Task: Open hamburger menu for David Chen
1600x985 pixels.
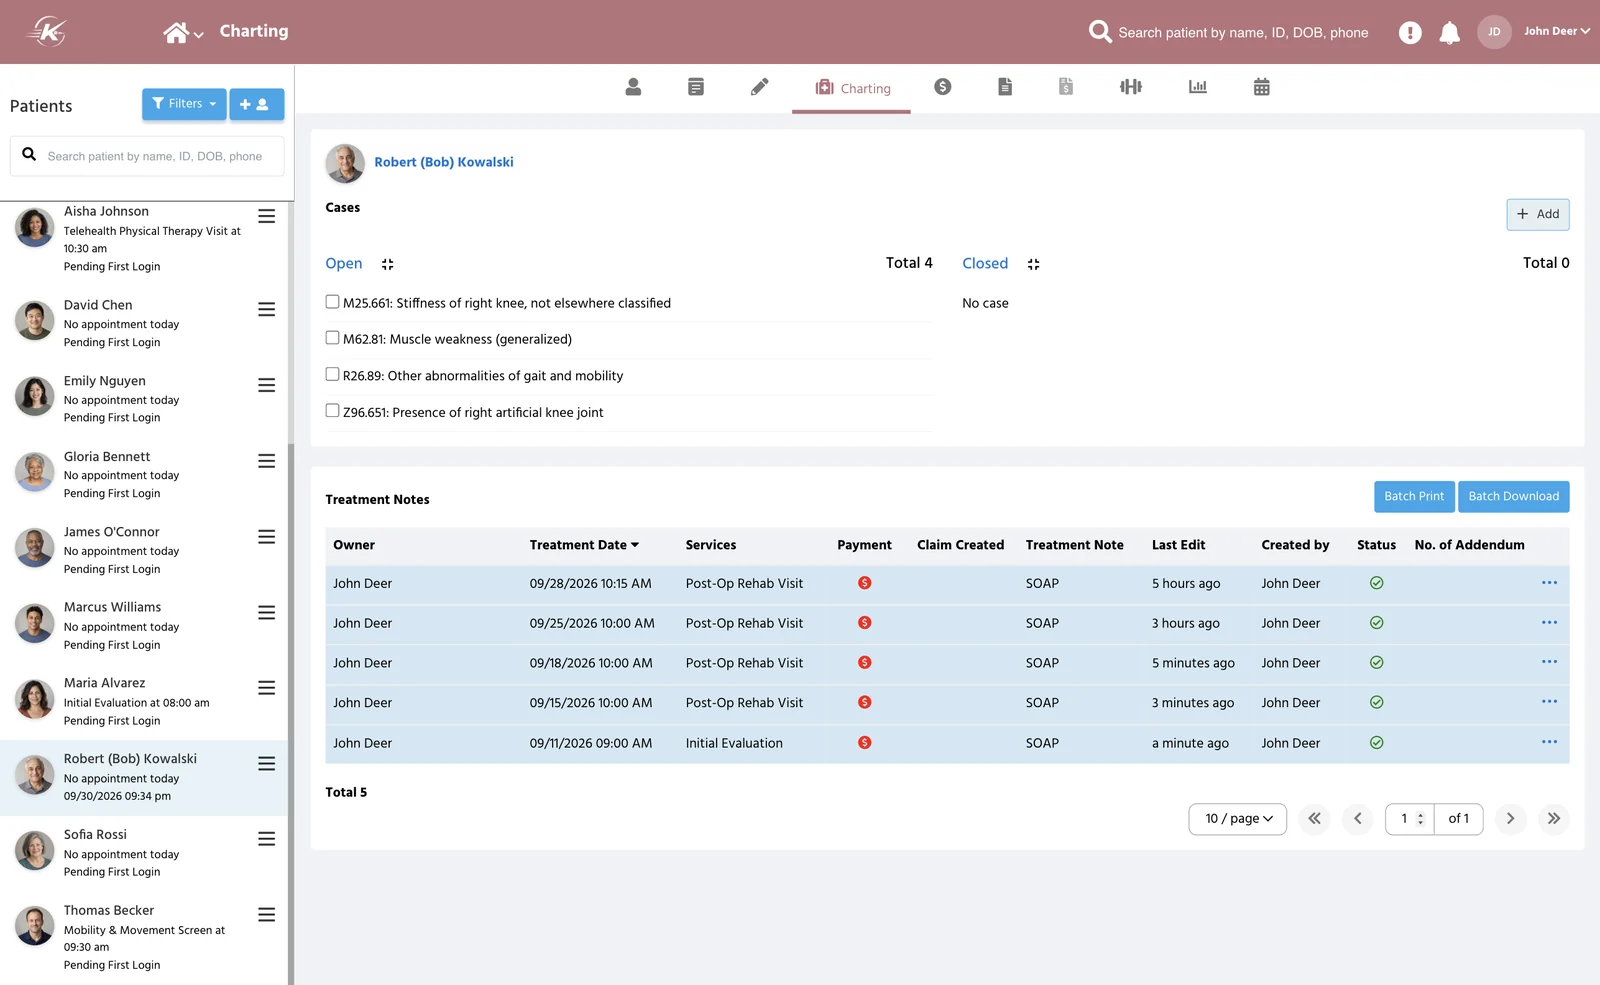Action: (267, 310)
